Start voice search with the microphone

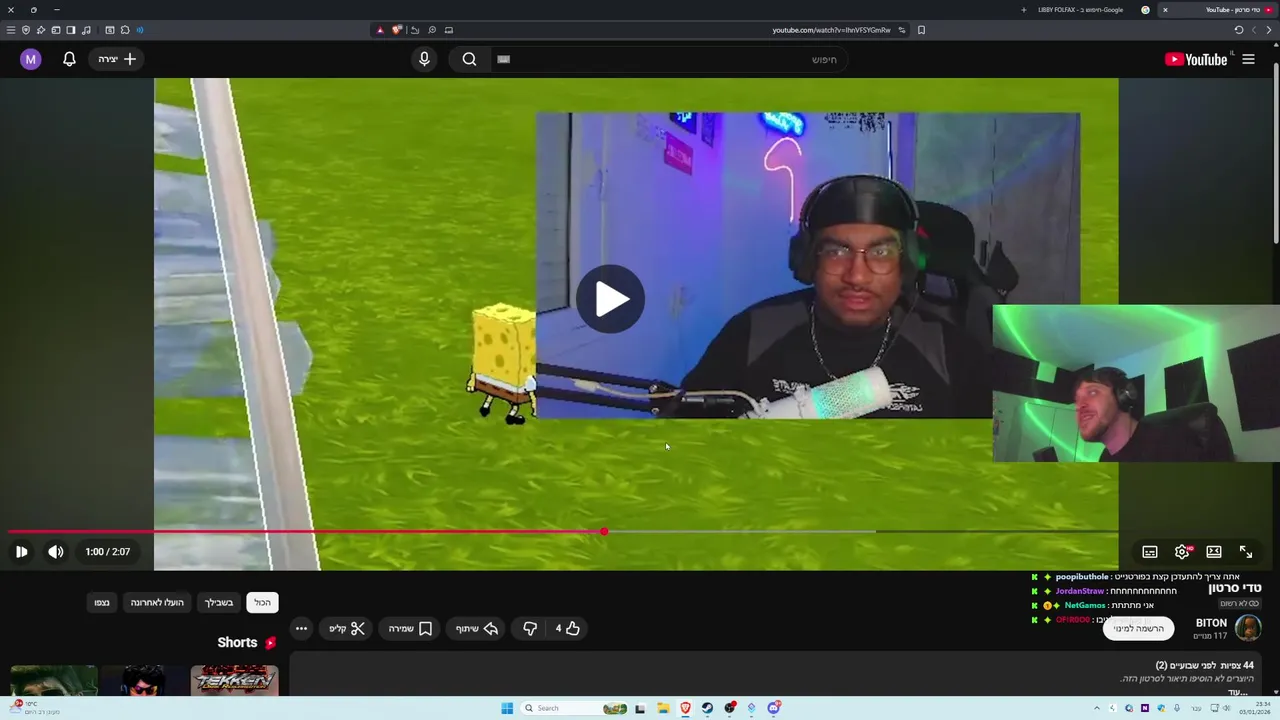pos(424,59)
